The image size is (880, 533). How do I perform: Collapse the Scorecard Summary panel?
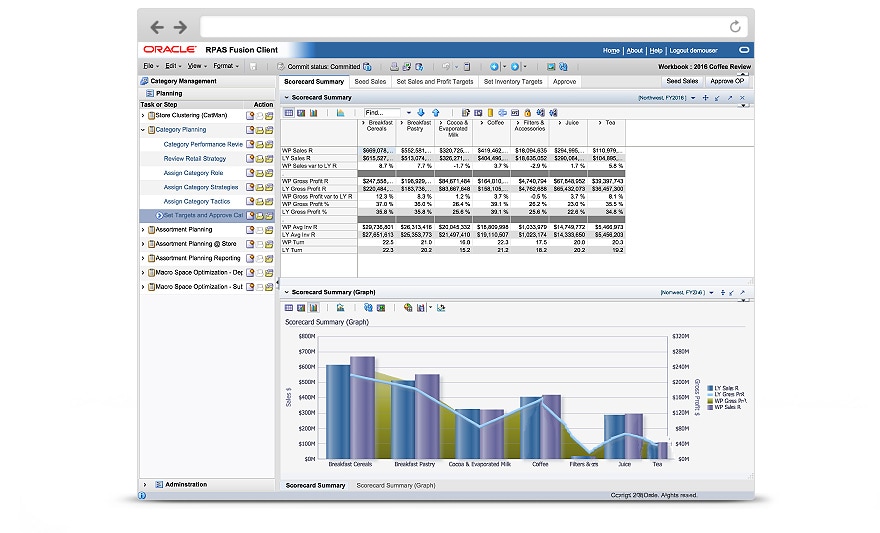coord(287,98)
